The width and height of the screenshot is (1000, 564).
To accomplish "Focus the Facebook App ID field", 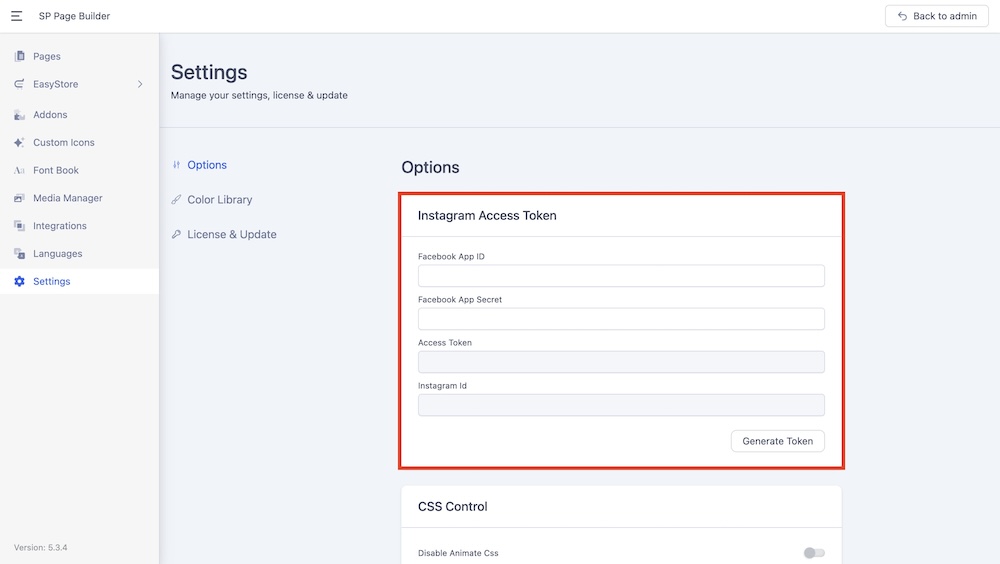I will [x=621, y=276].
